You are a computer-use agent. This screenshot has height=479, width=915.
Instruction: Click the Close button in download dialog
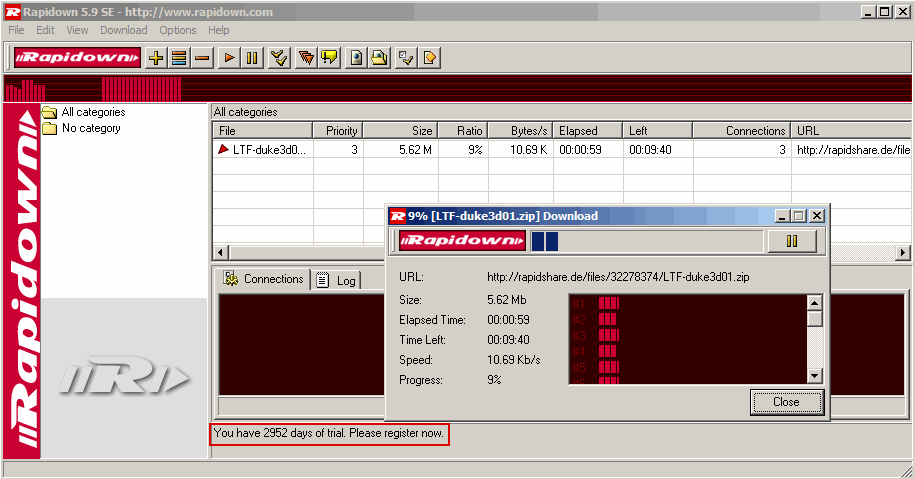[x=787, y=402]
